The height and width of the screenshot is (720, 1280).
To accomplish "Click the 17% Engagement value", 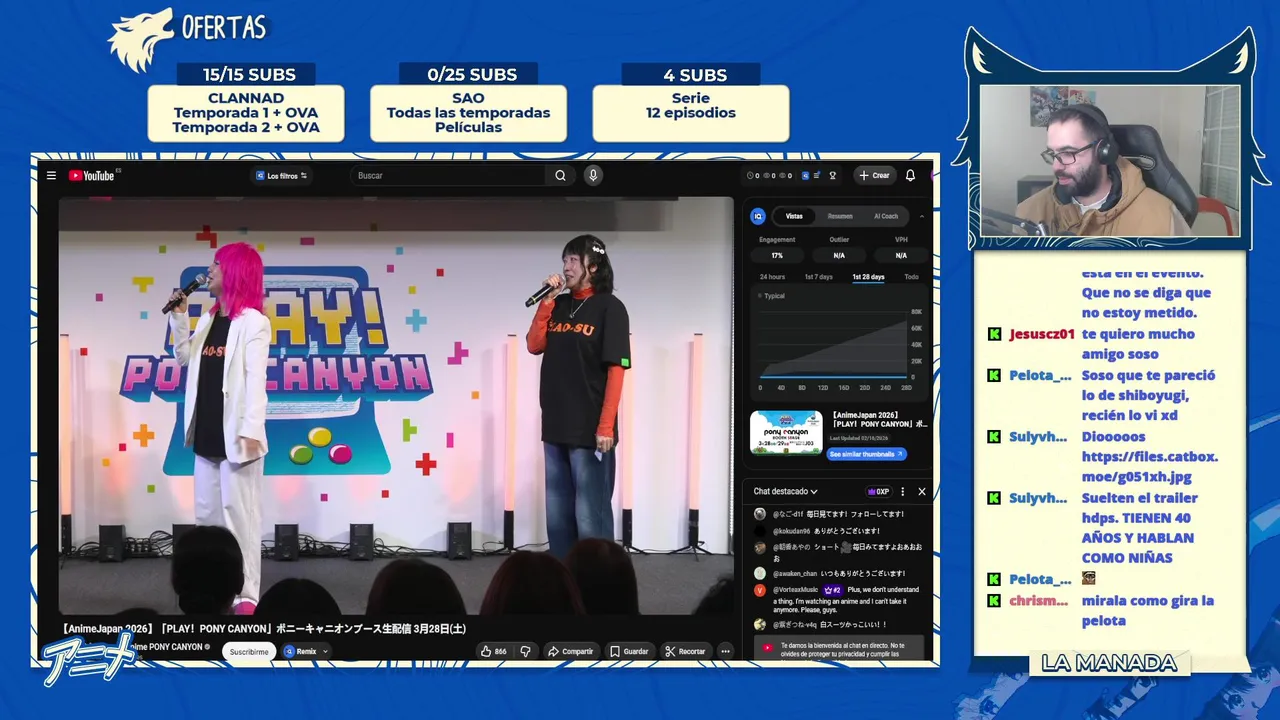I will (777, 256).
